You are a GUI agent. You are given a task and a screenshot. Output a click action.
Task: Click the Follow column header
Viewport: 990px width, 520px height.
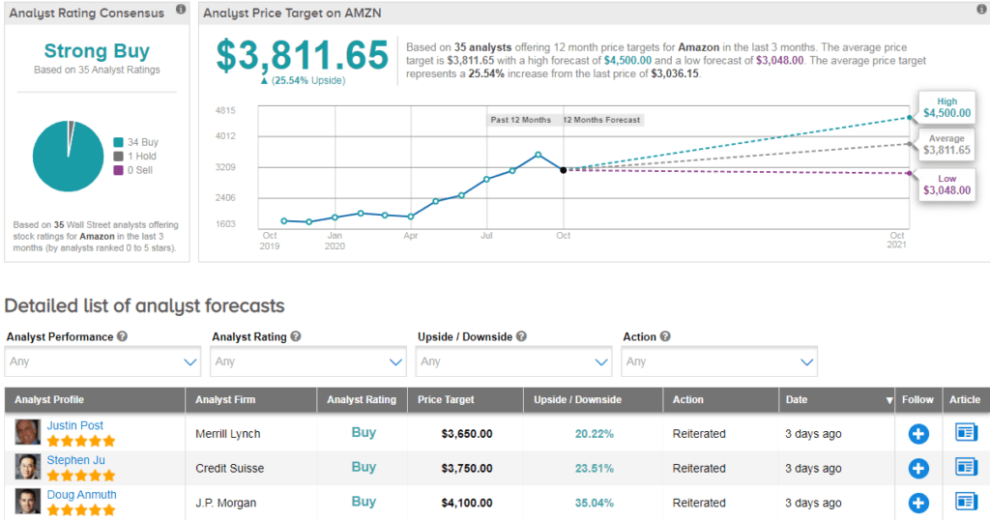click(x=917, y=399)
